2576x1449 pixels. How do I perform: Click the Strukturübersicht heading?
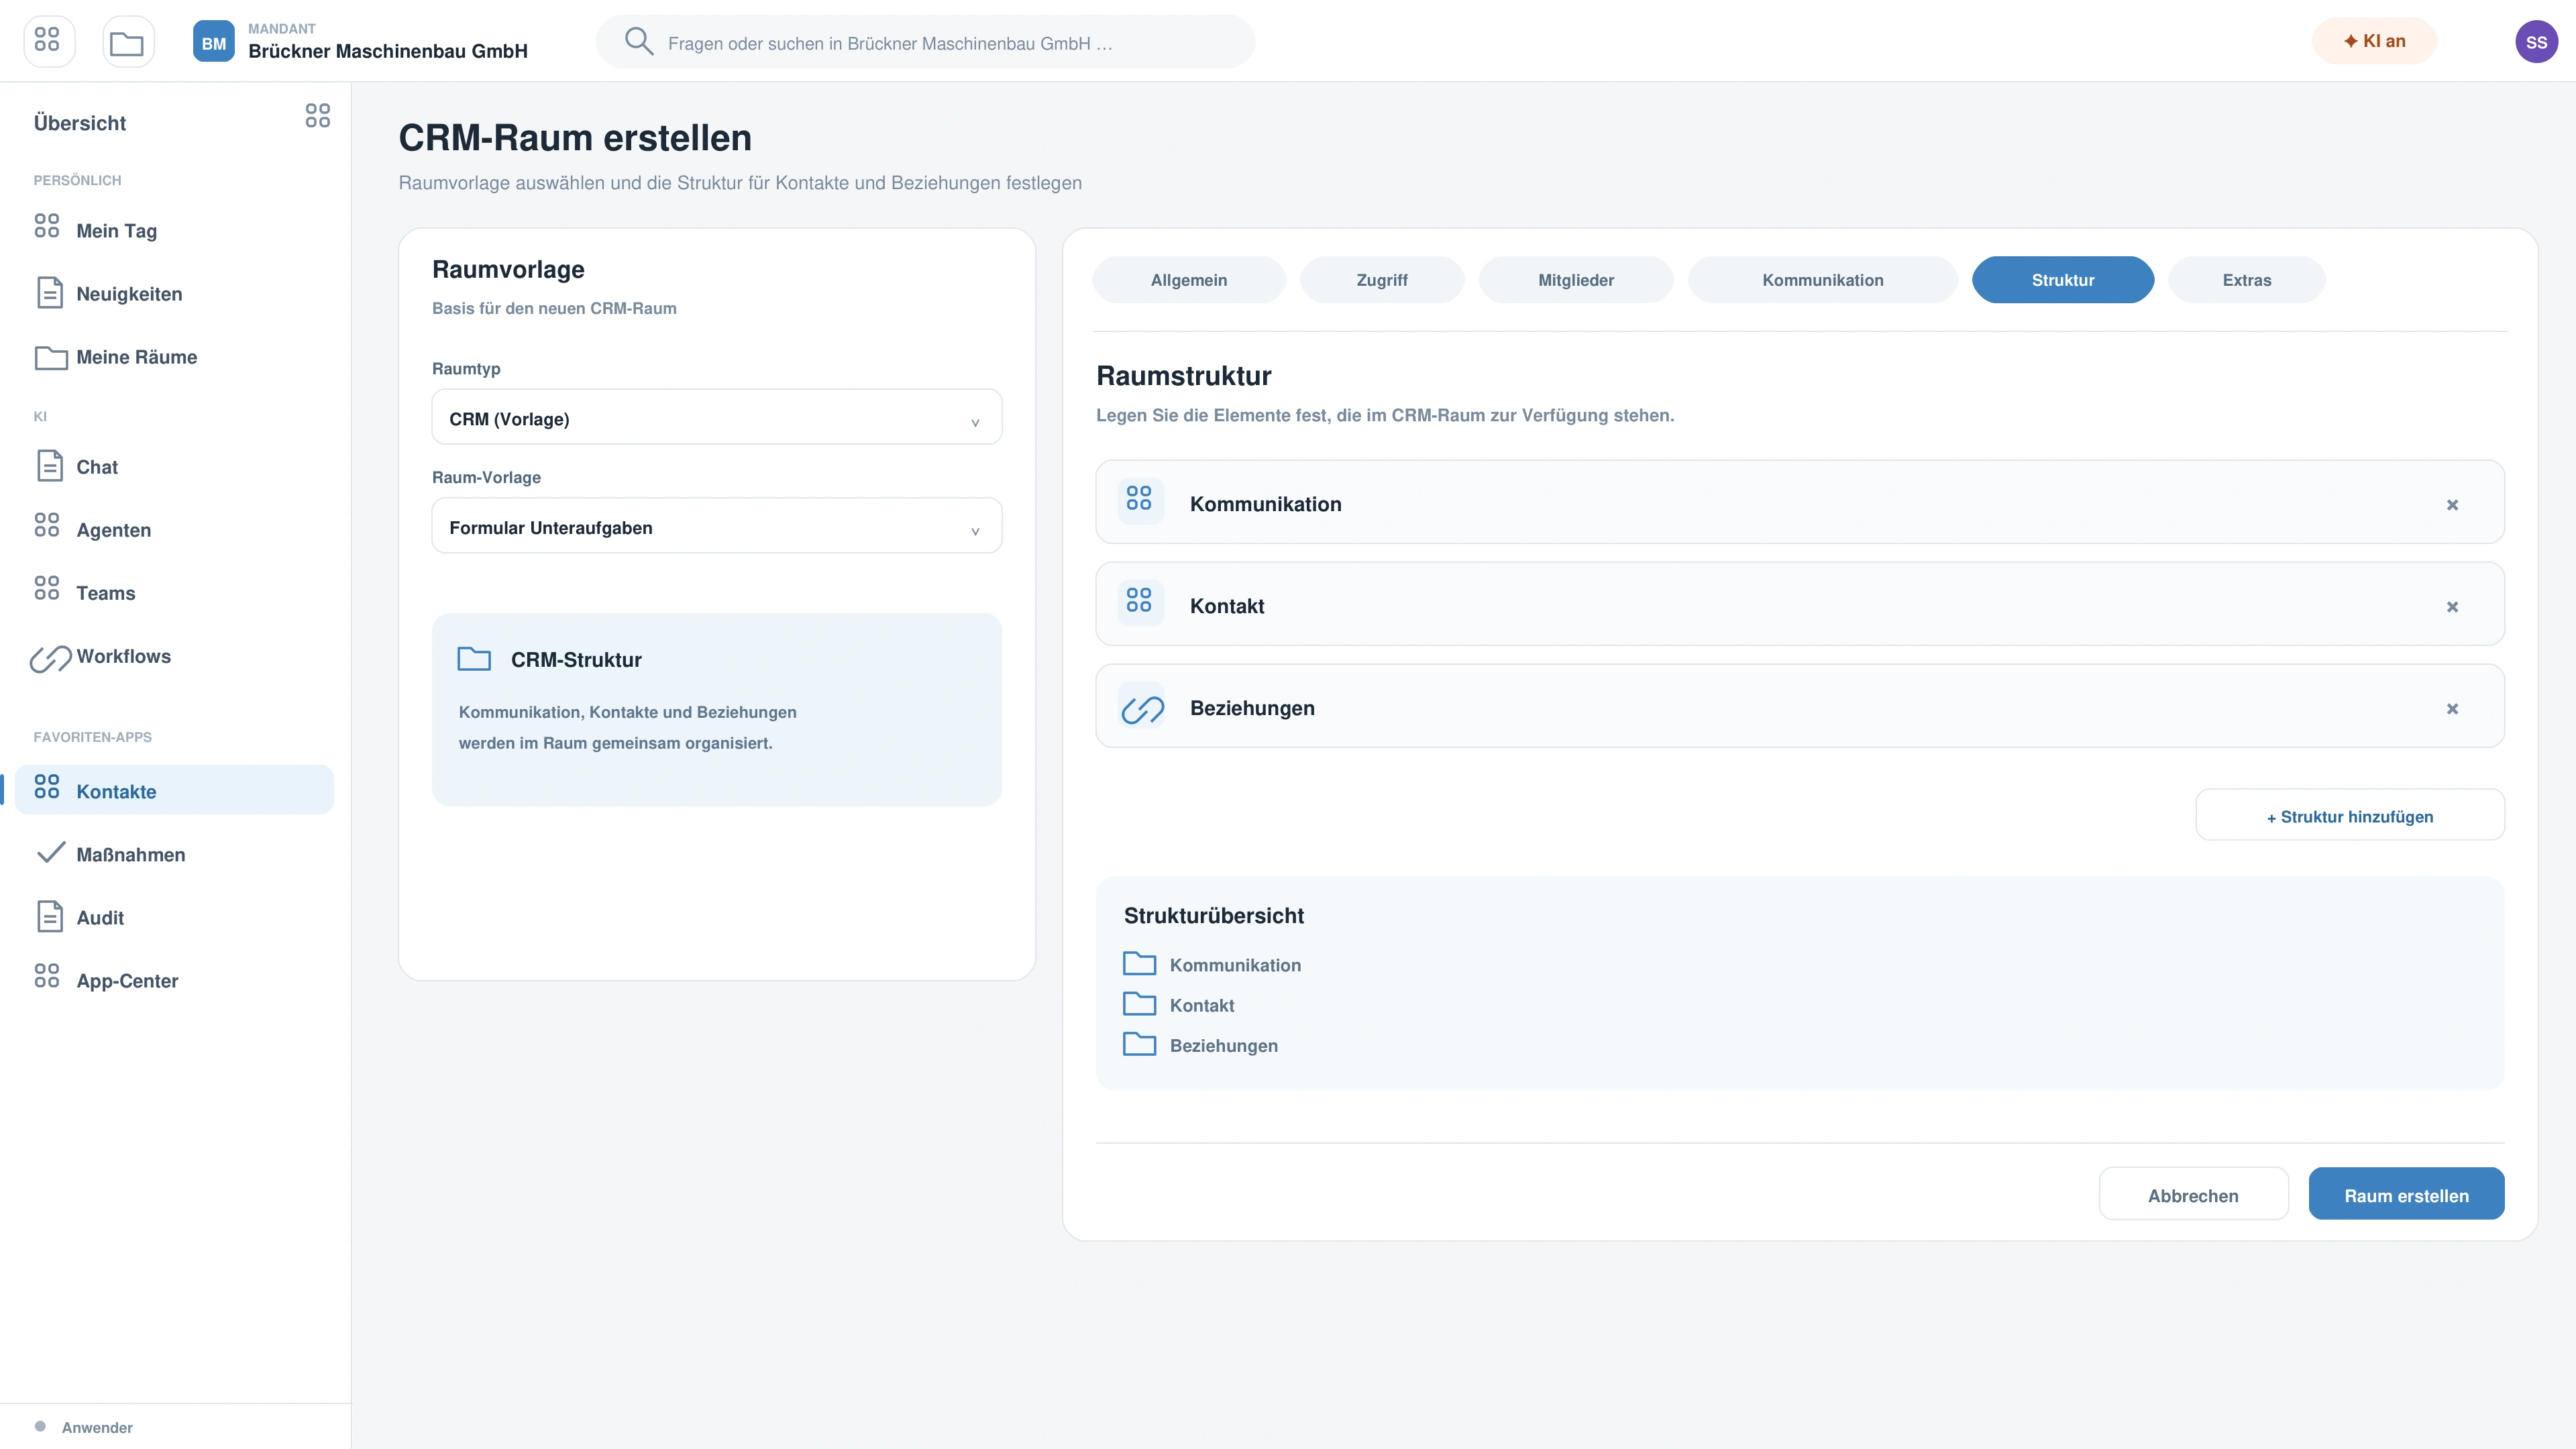[1213, 916]
